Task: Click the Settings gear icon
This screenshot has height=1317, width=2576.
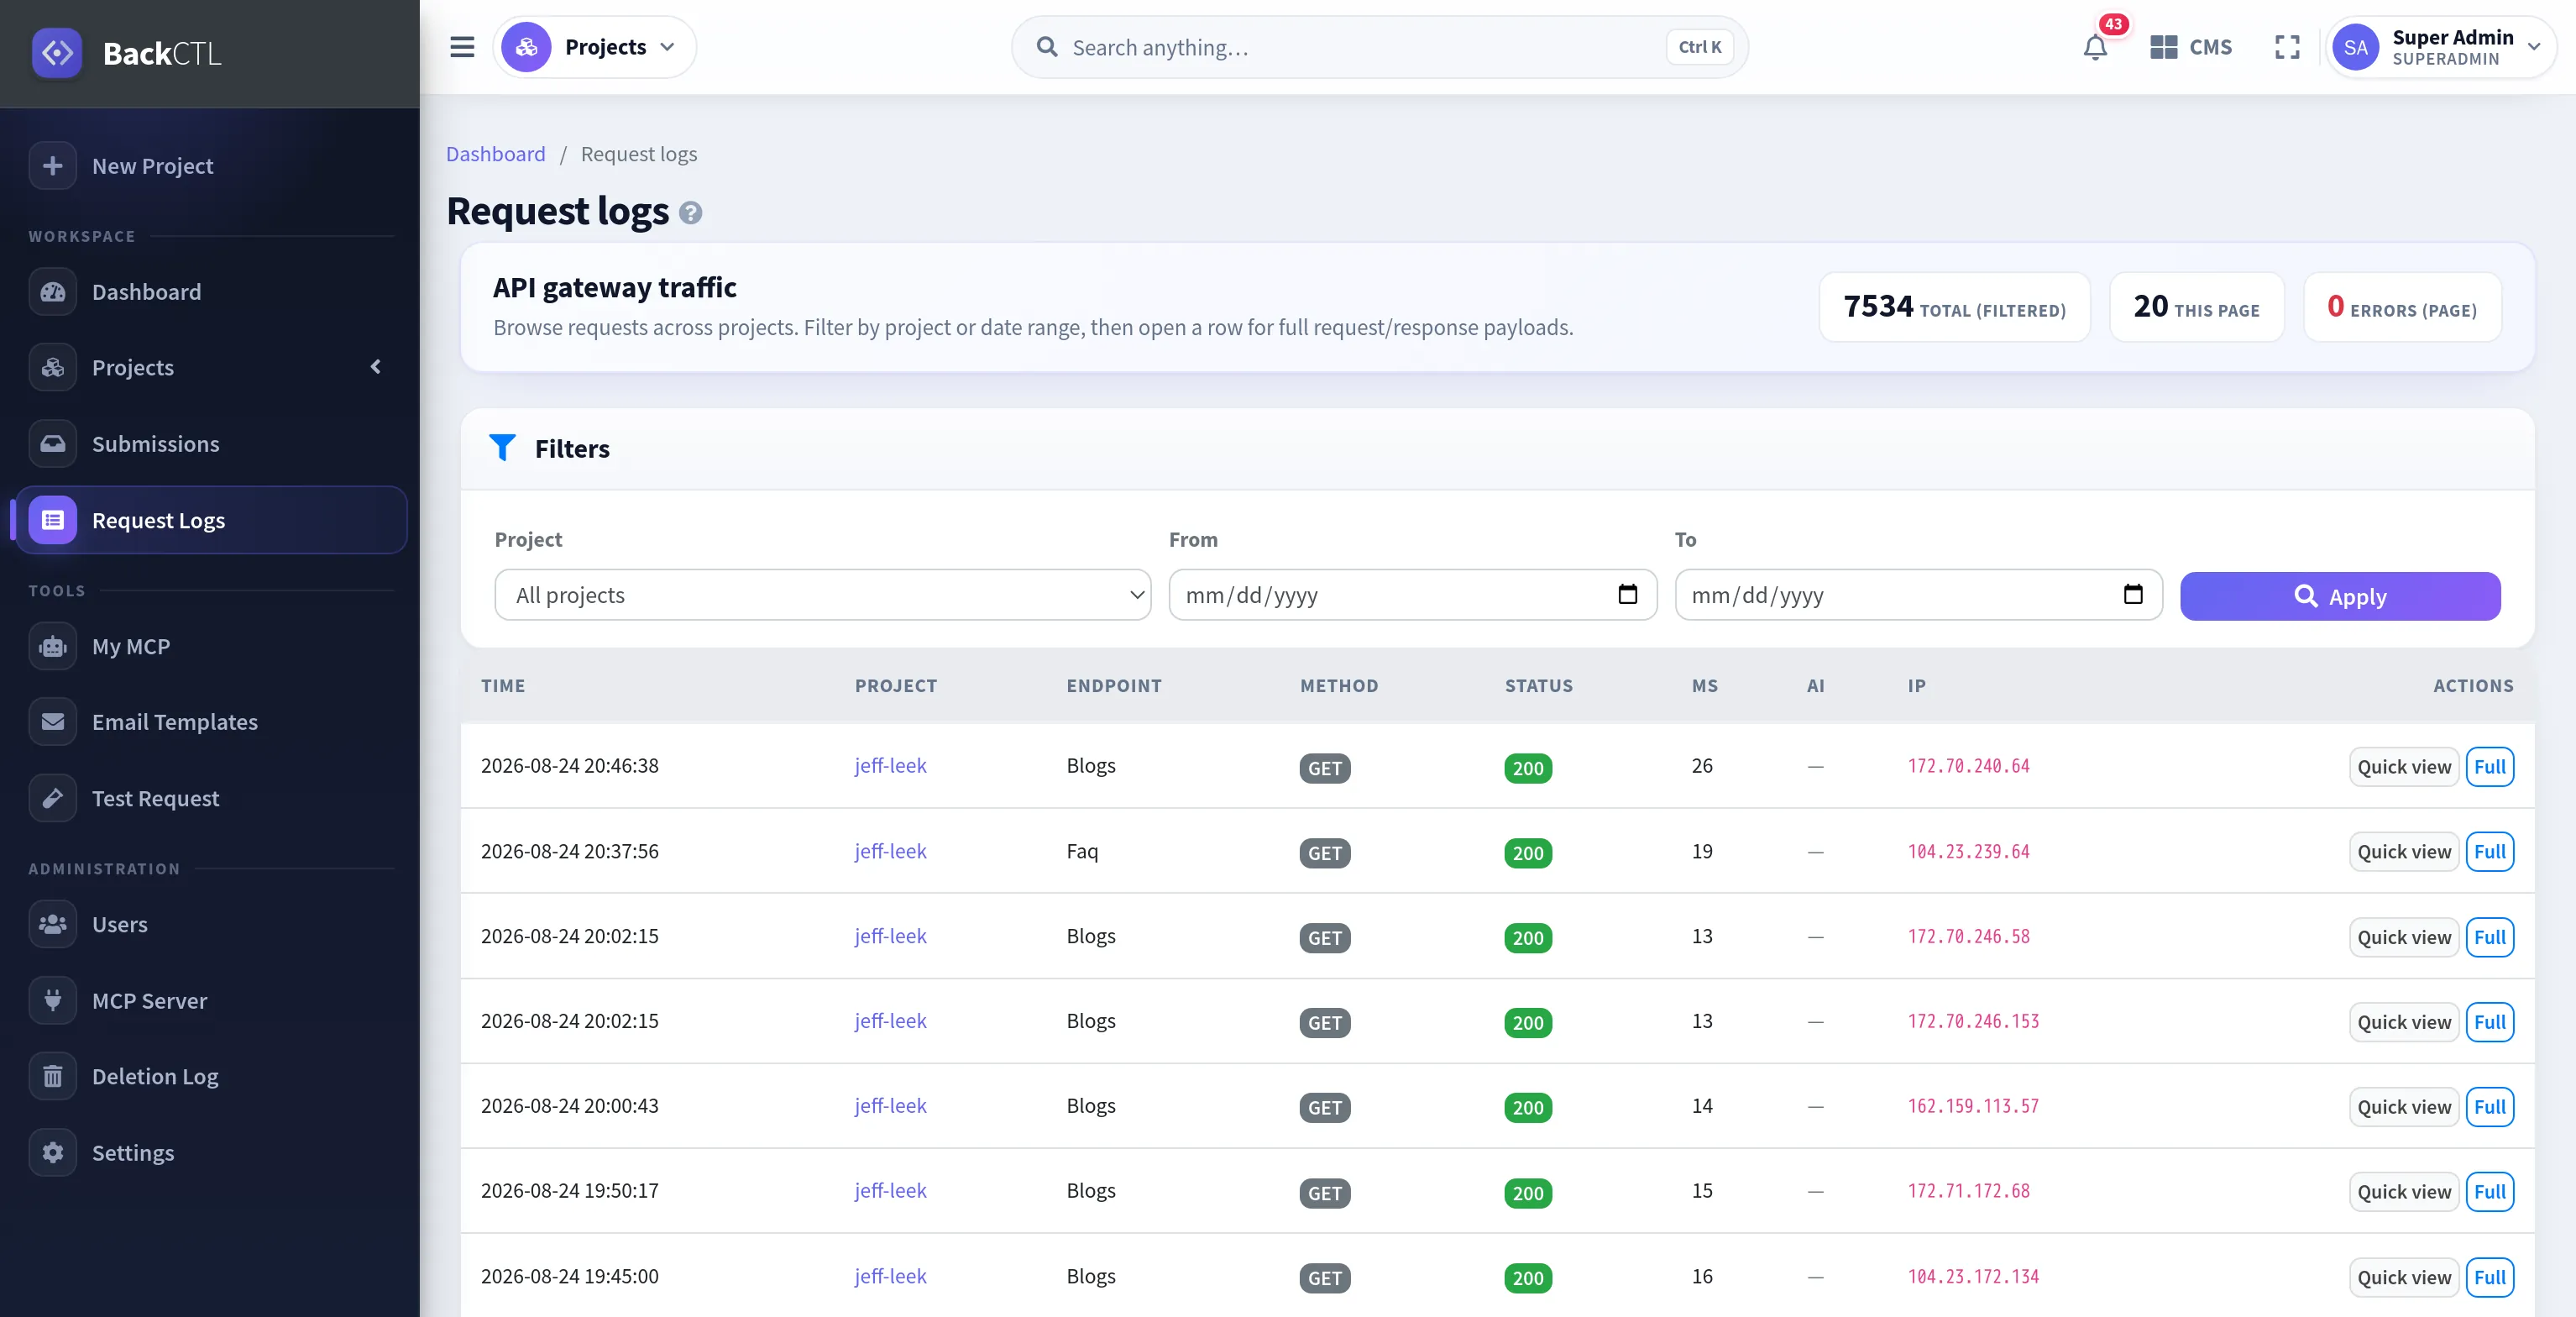Action: 53,1152
